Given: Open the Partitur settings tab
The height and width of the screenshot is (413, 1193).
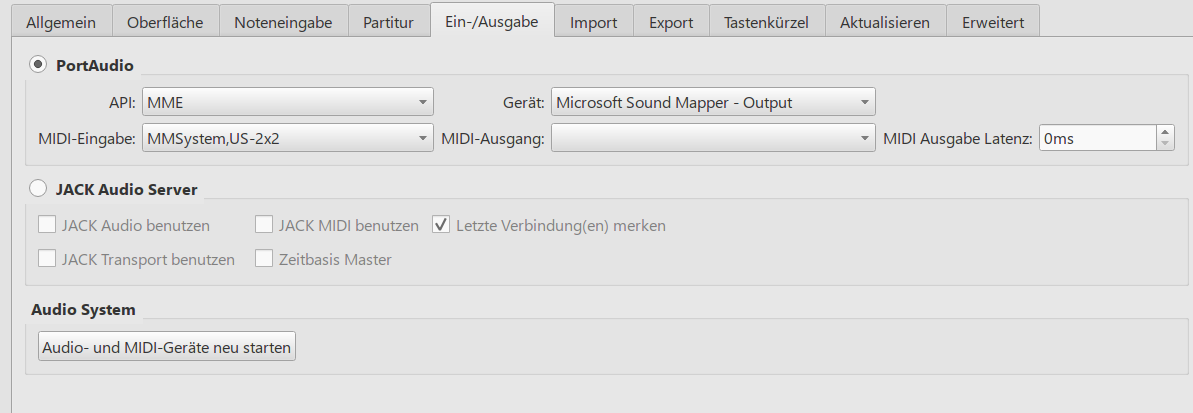Looking at the screenshot, I should pos(388,22).
